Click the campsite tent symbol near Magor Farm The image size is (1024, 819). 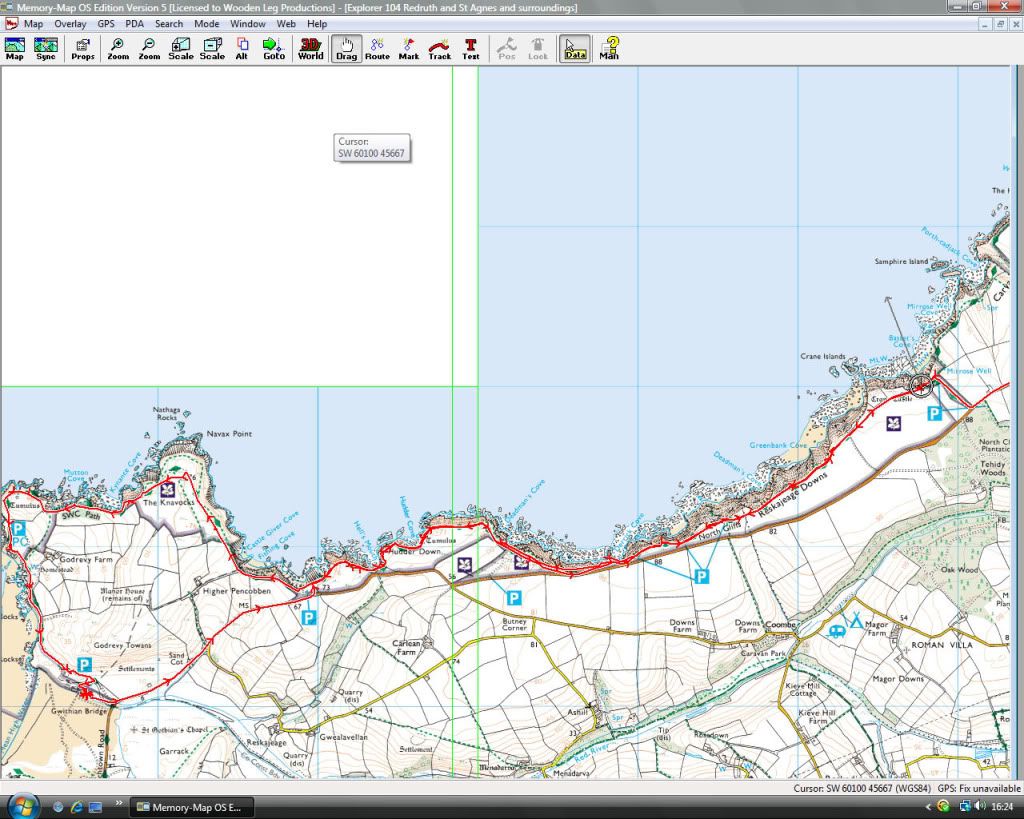(856, 620)
